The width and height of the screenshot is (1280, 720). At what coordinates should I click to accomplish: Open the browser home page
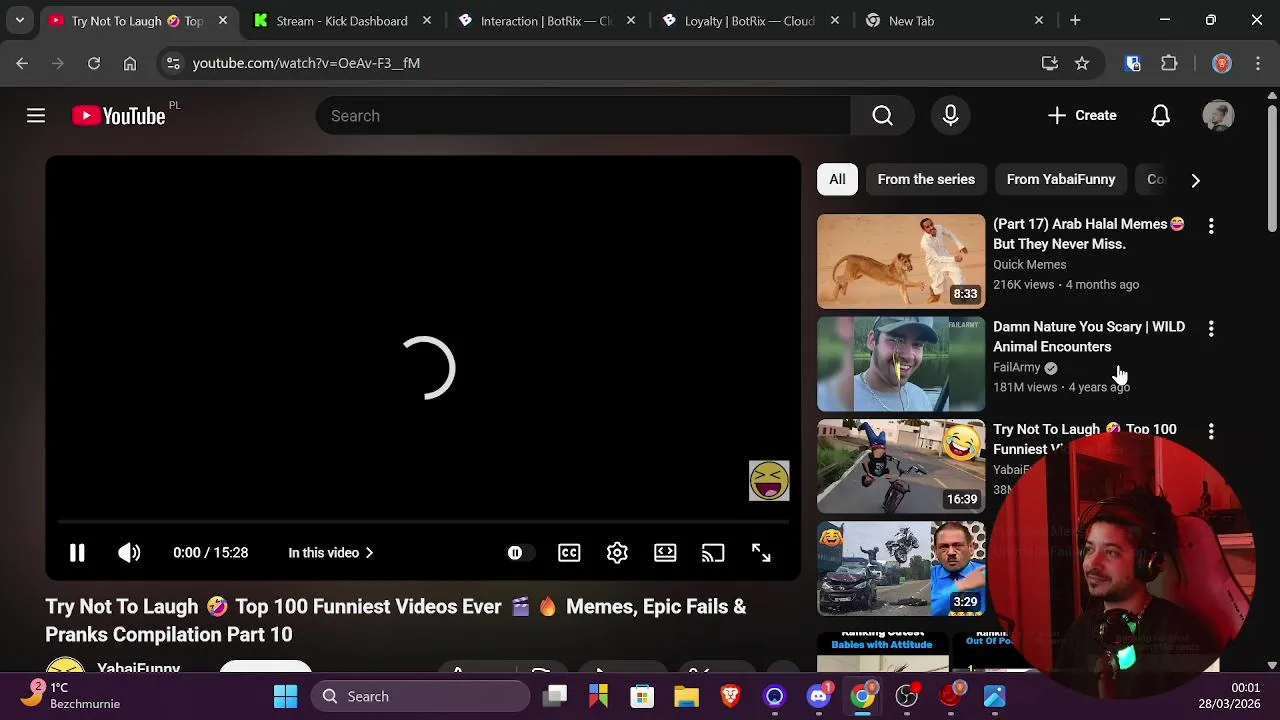[130, 63]
